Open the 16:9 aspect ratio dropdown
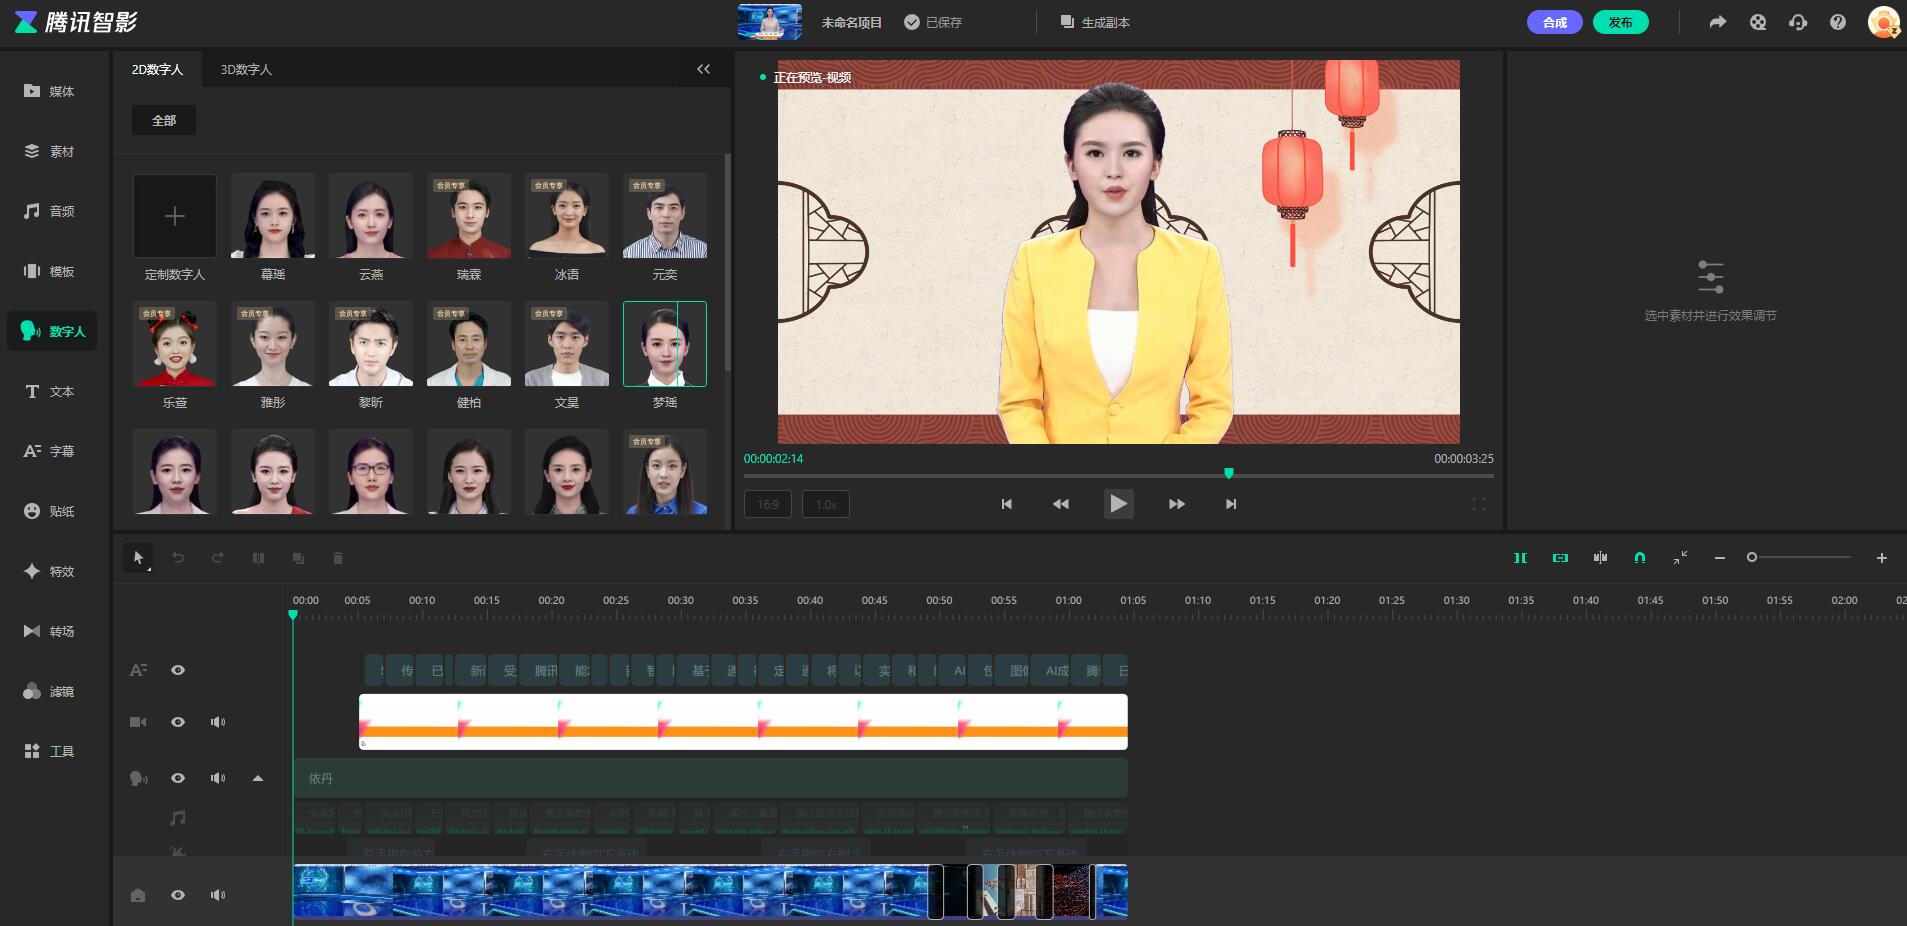This screenshot has height=926, width=1907. (x=768, y=504)
